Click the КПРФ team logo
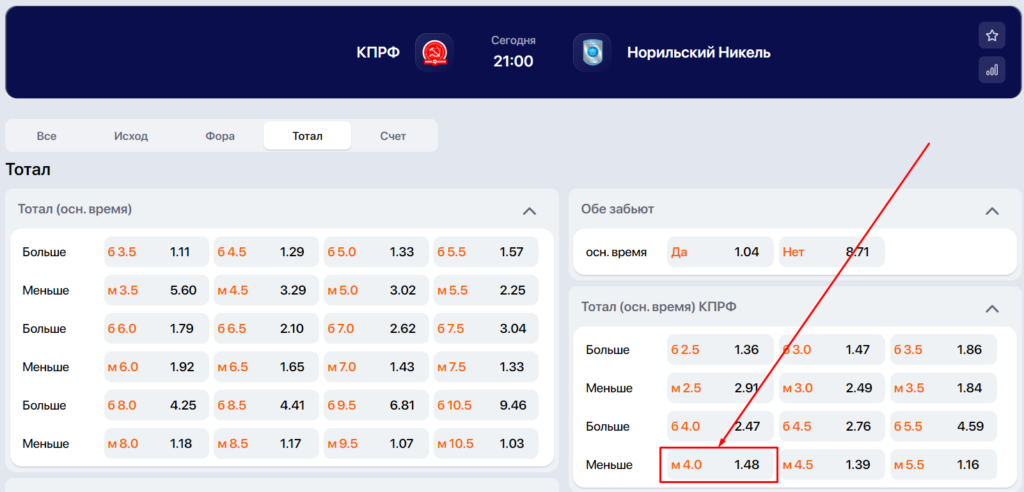 click(434, 52)
